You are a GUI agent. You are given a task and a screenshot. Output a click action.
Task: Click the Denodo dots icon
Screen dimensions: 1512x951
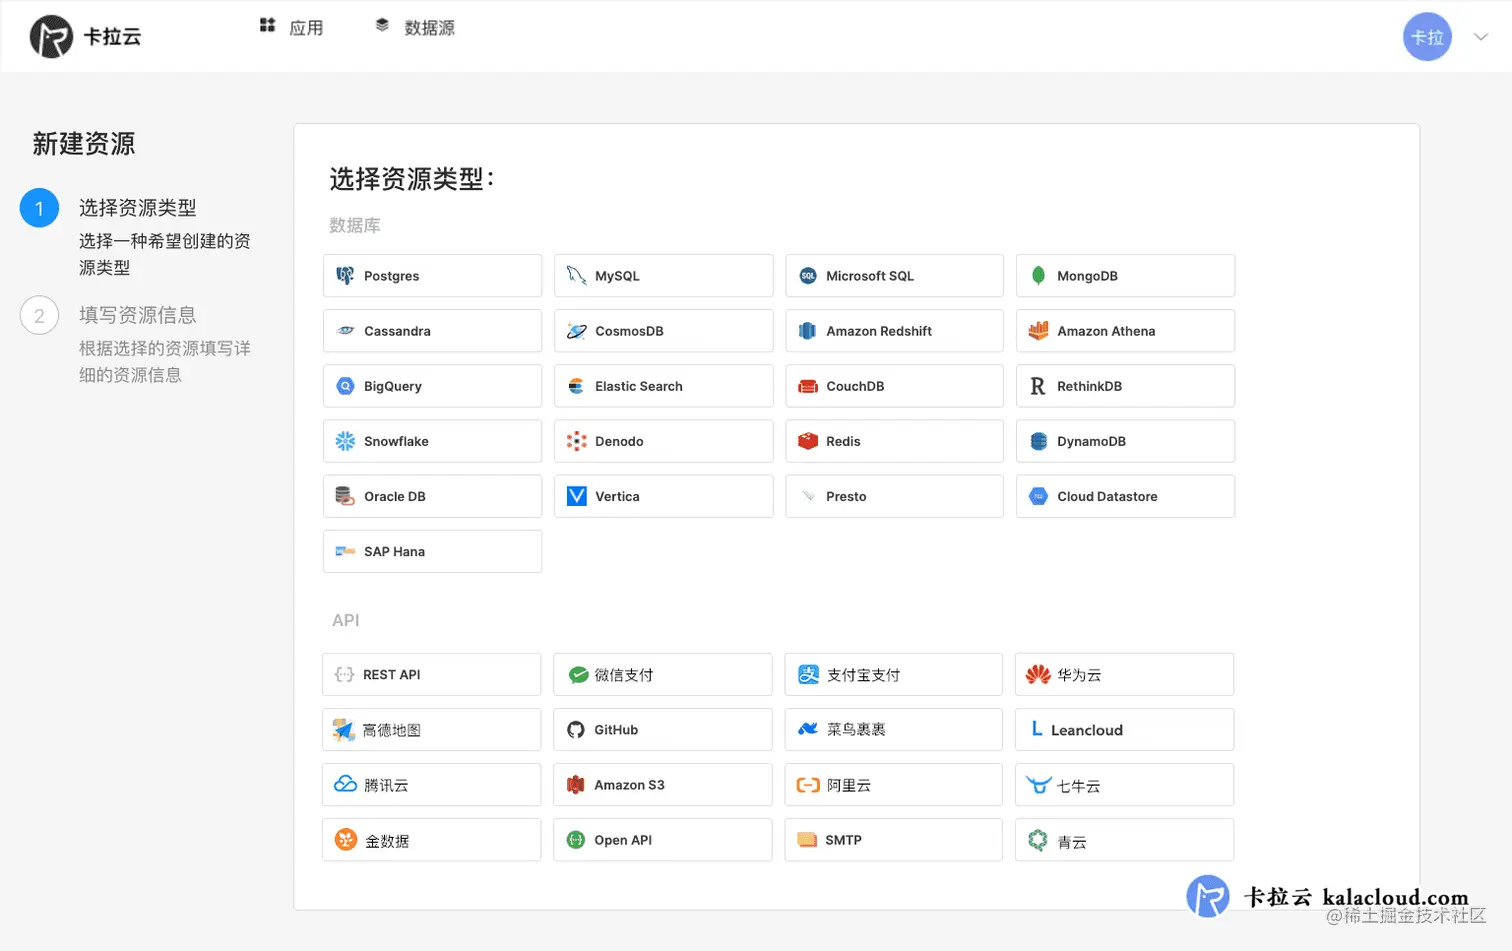[x=576, y=441]
